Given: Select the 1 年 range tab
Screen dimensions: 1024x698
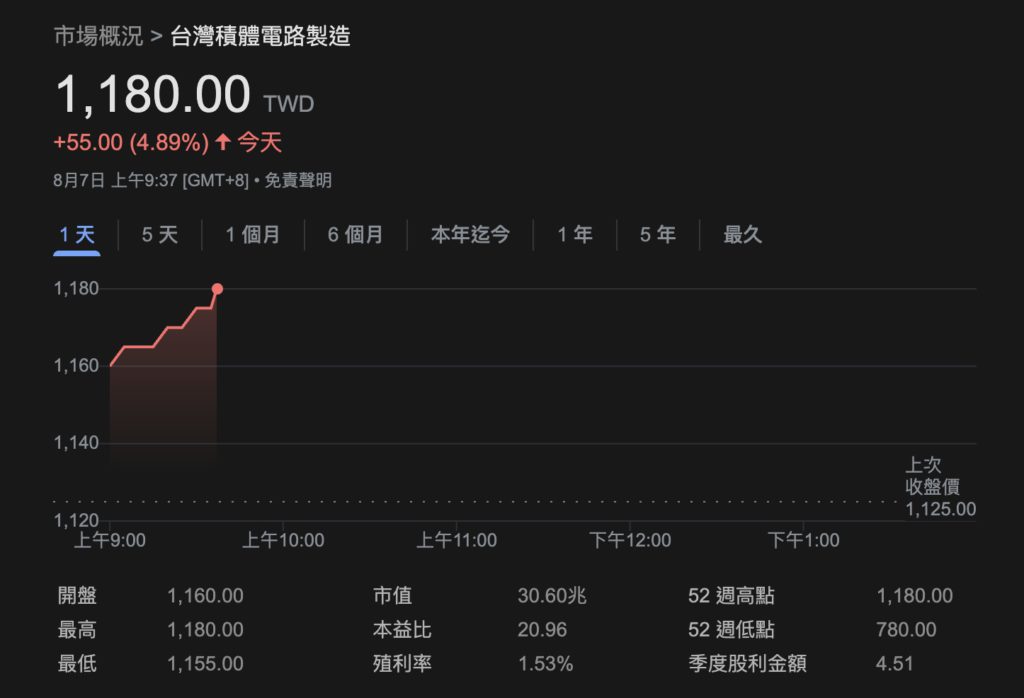Looking at the screenshot, I should pos(575,235).
